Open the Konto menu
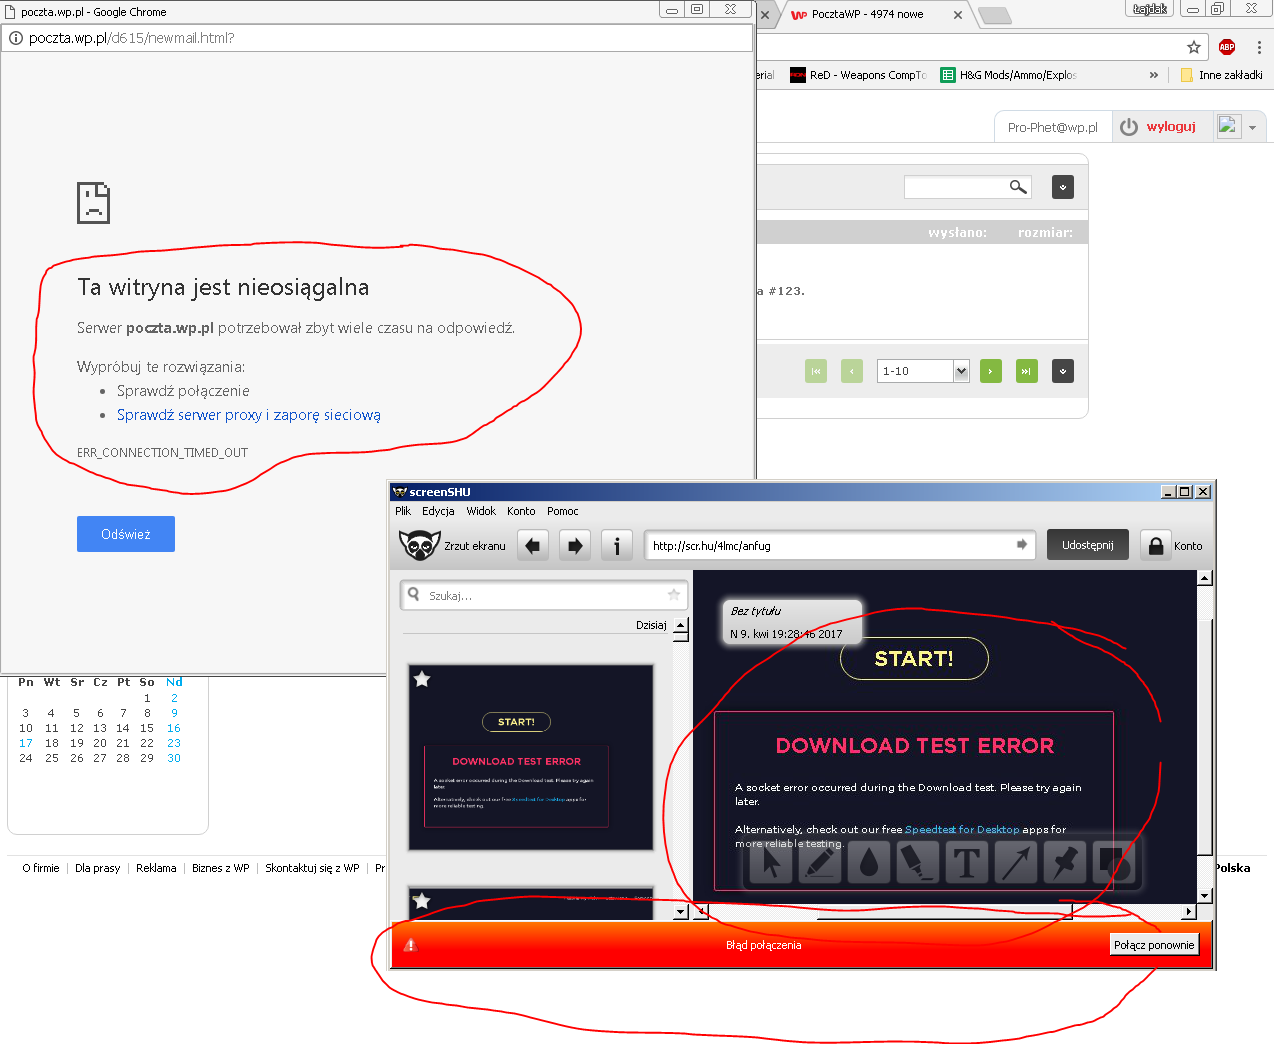The image size is (1274, 1044). pyautogui.click(x=521, y=511)
